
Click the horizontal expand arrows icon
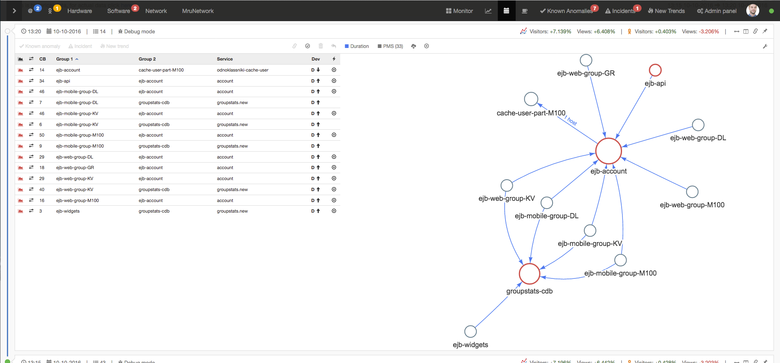[x=737, y=31]
